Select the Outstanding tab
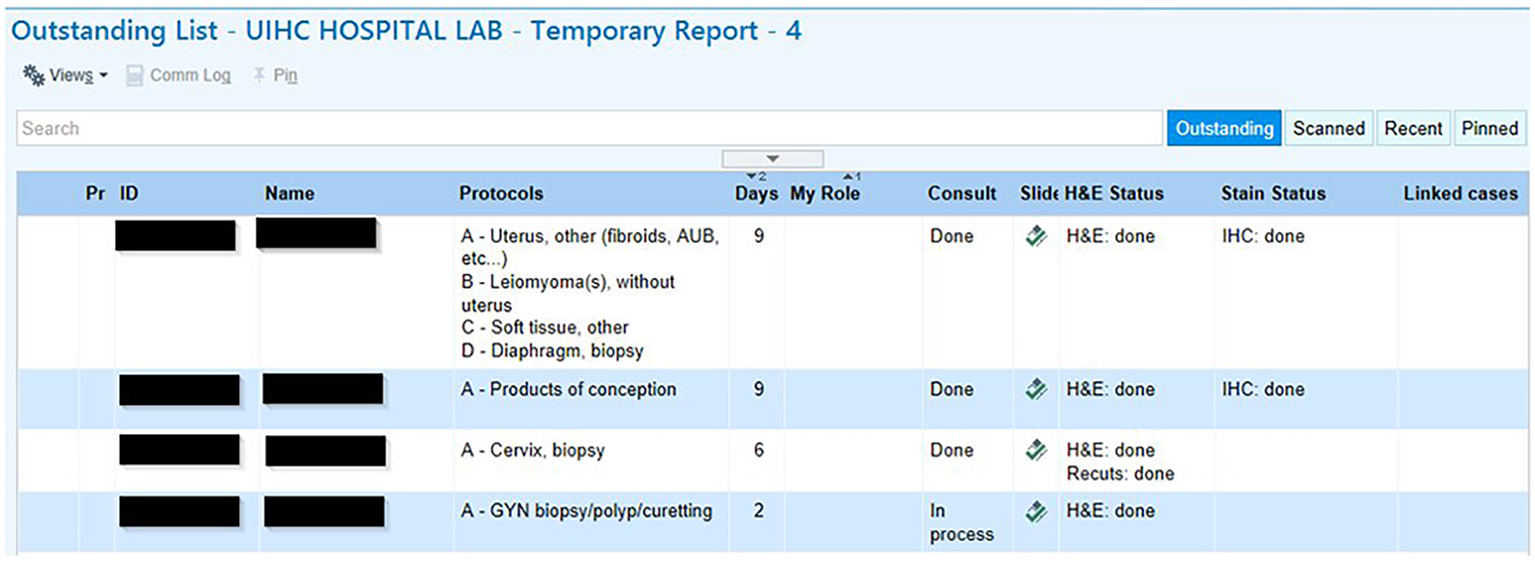Viewport: 1535px width, 561px height. click(x=1224, y=128)
